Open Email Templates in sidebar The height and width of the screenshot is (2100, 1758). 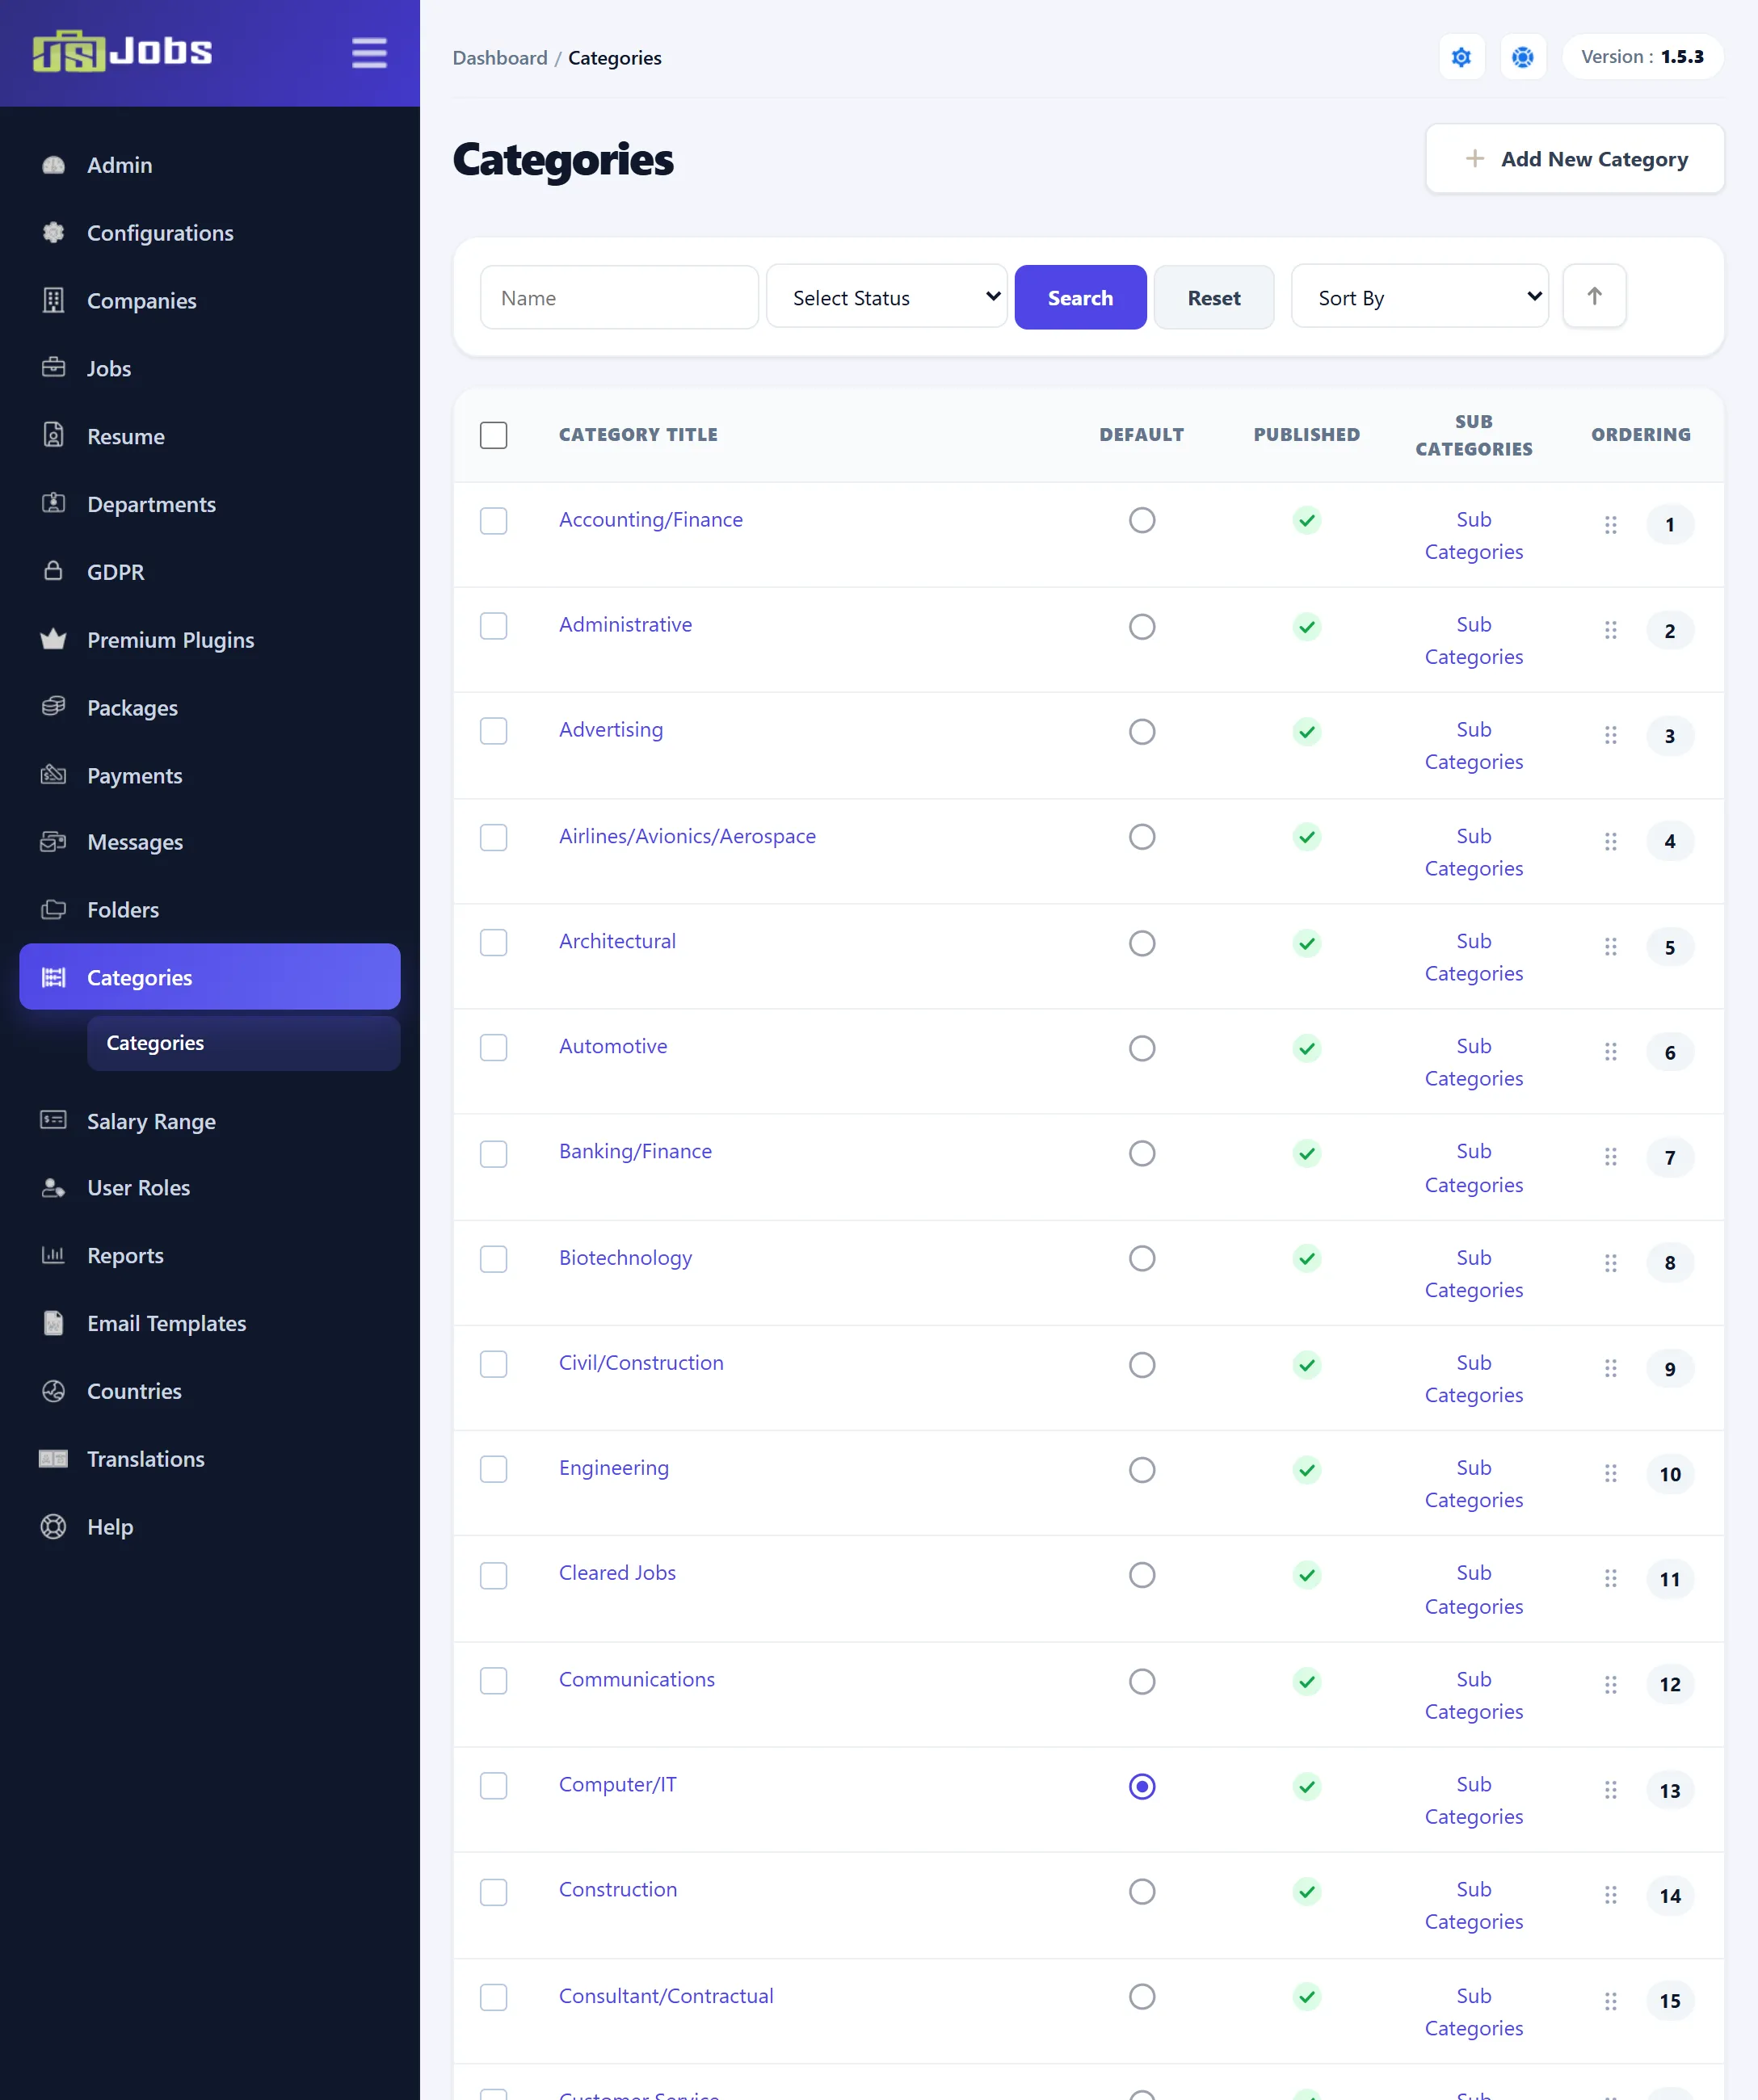pyautogui.click(x=210, y=1324)
